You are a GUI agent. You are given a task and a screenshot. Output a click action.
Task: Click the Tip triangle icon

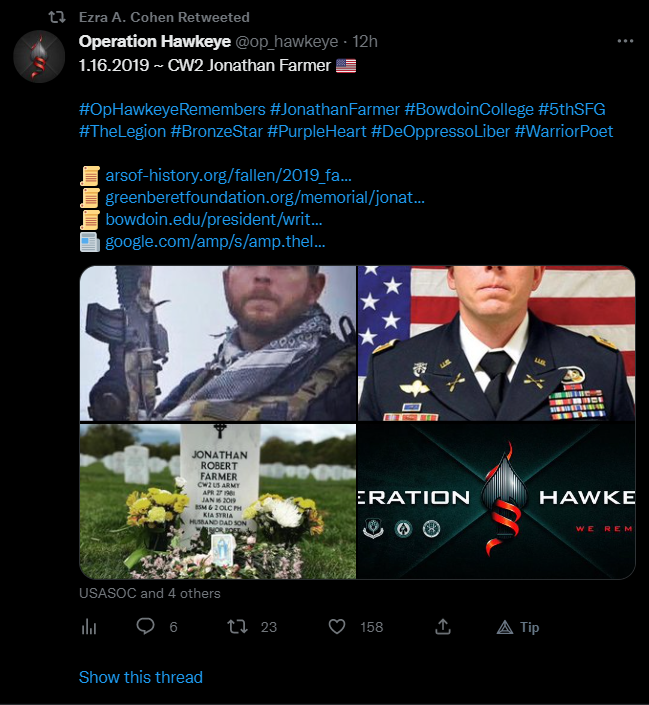click(505, 627)
